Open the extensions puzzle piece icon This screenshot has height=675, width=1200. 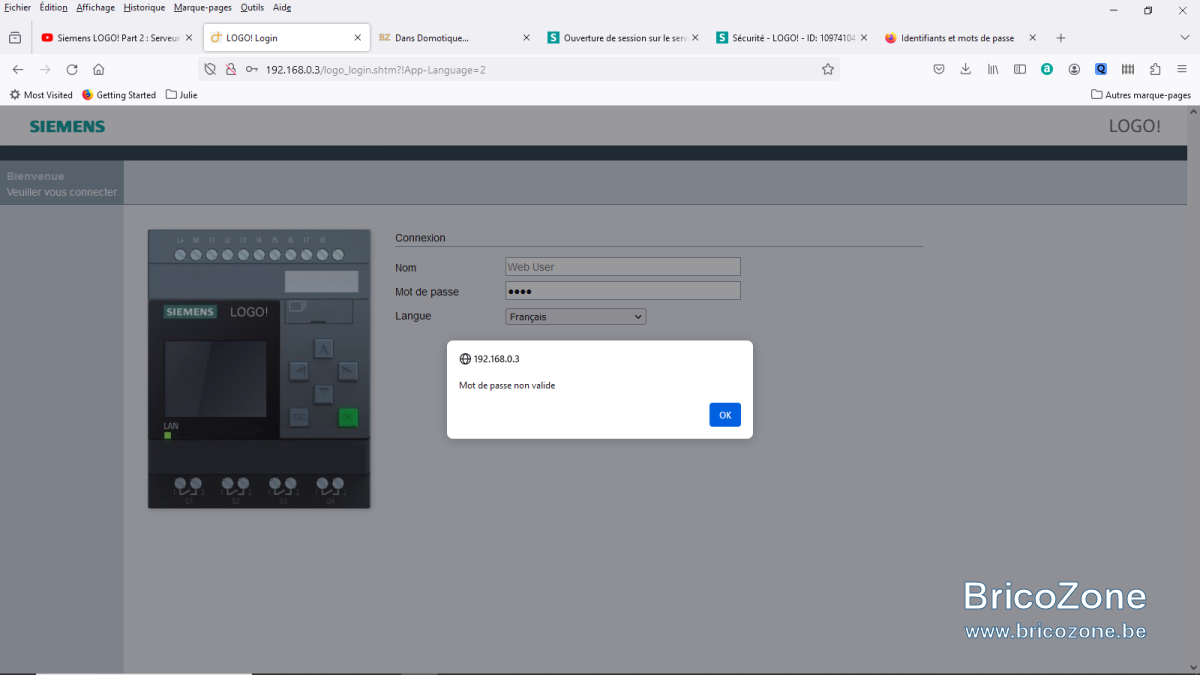click(x=1155, y=69)
